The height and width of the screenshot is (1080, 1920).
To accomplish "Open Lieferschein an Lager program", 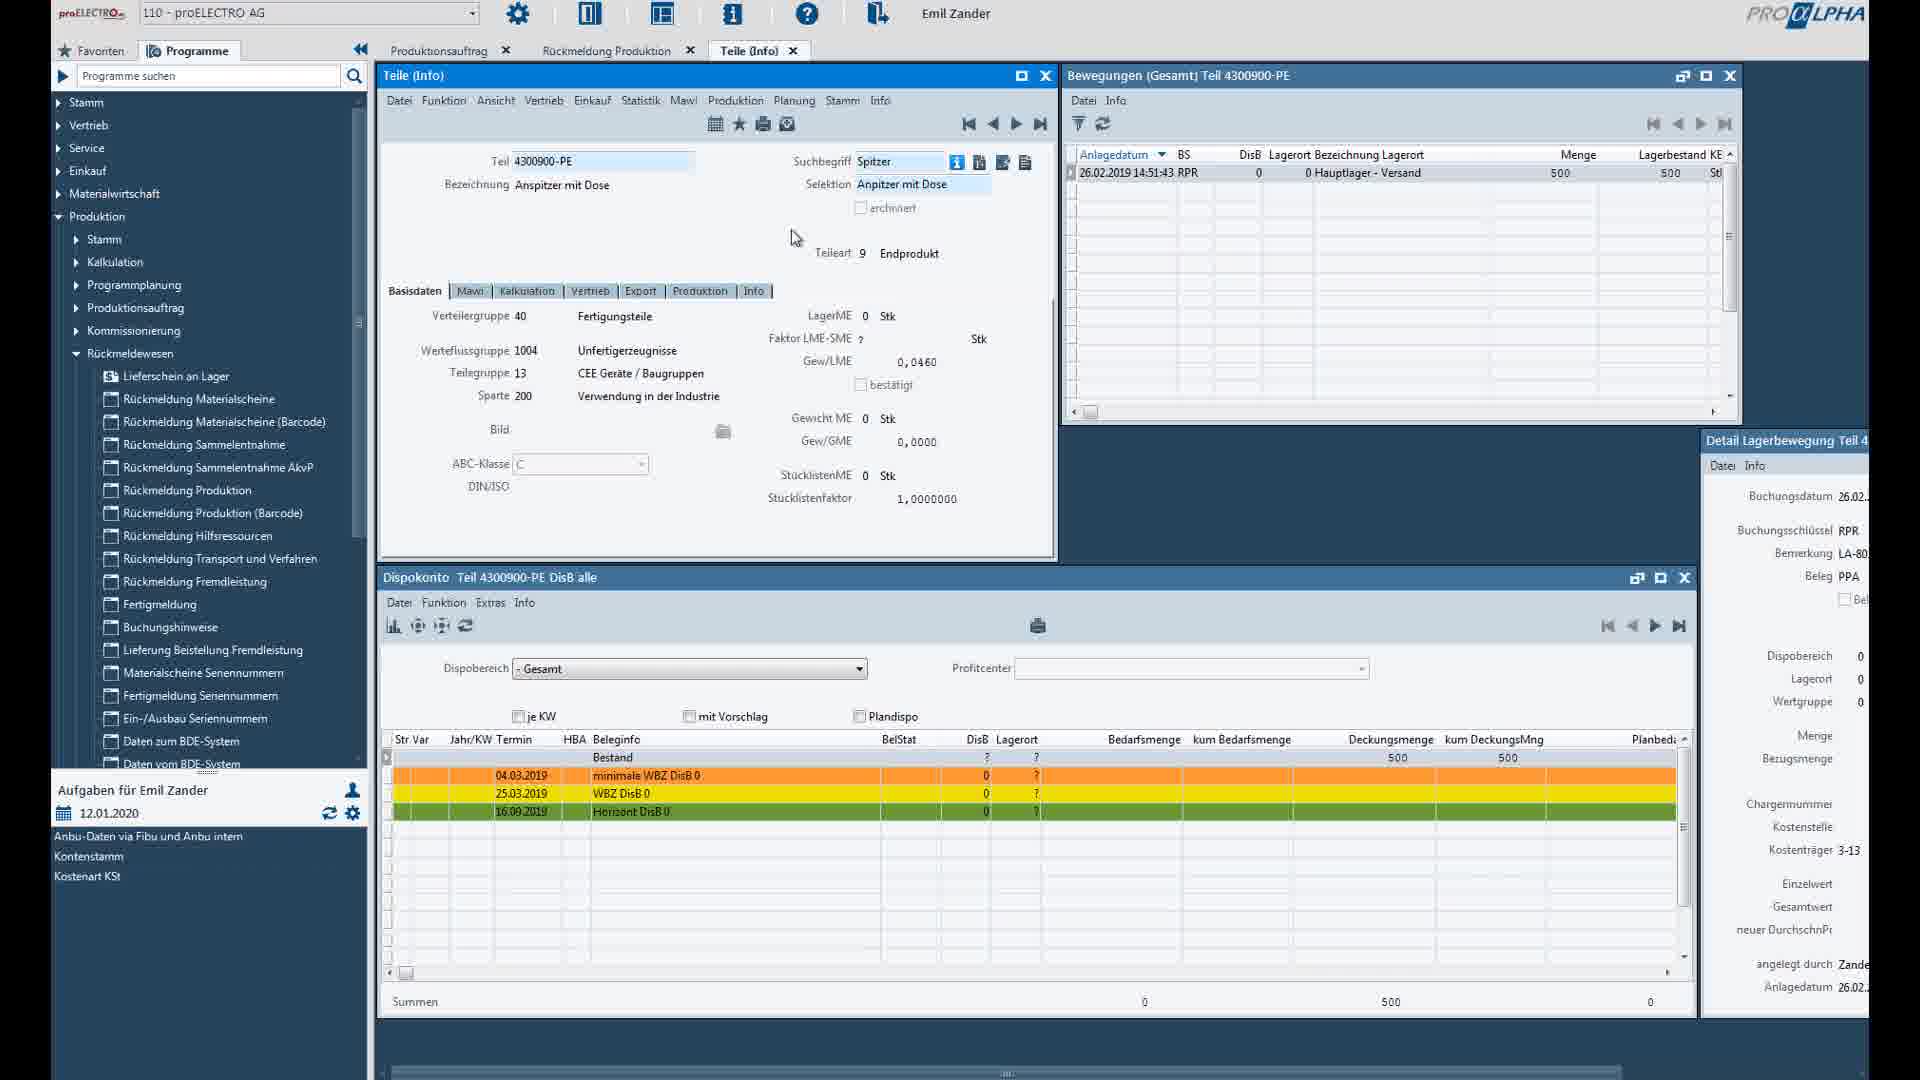I will click(176, 377).
